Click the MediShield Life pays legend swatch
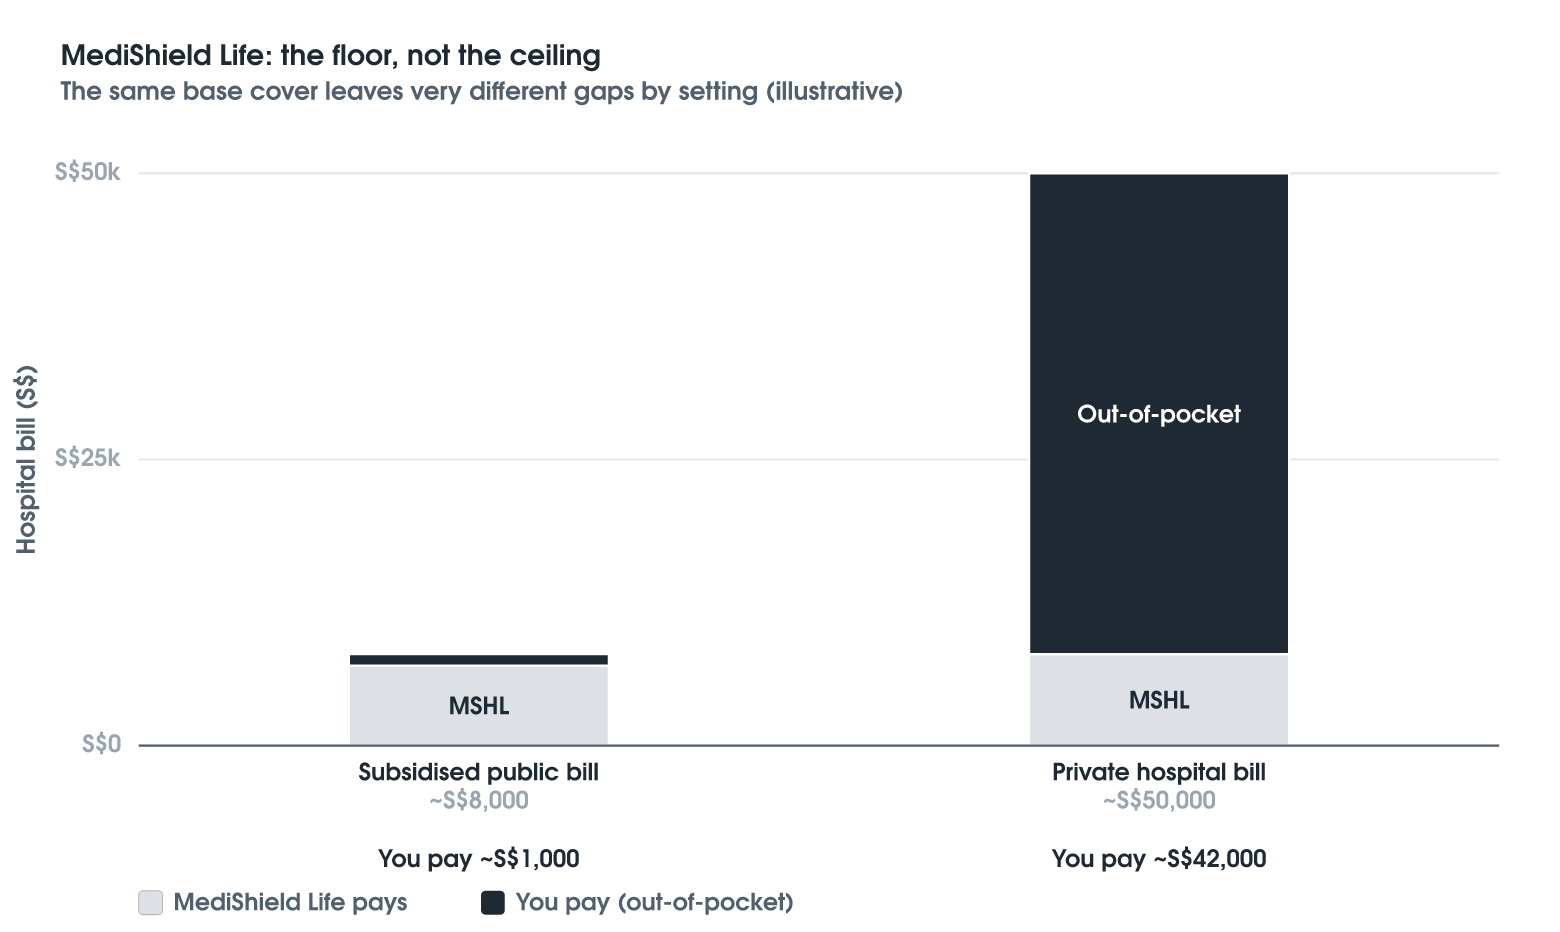Viewport: 1560px width, 932px height. coord(151,902)
